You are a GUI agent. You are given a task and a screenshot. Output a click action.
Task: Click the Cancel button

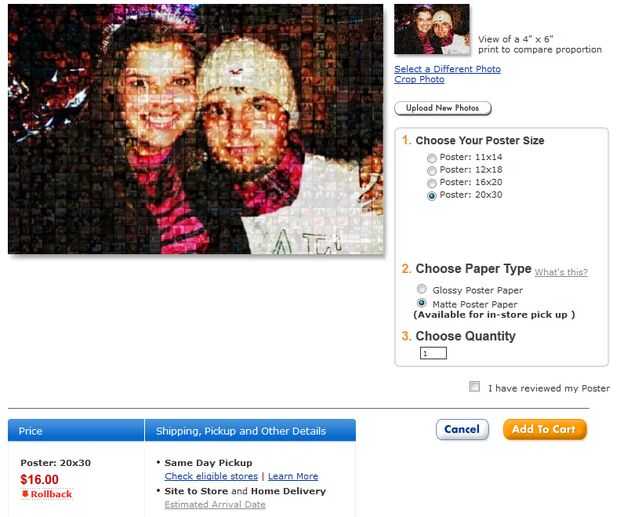(462, 429)
